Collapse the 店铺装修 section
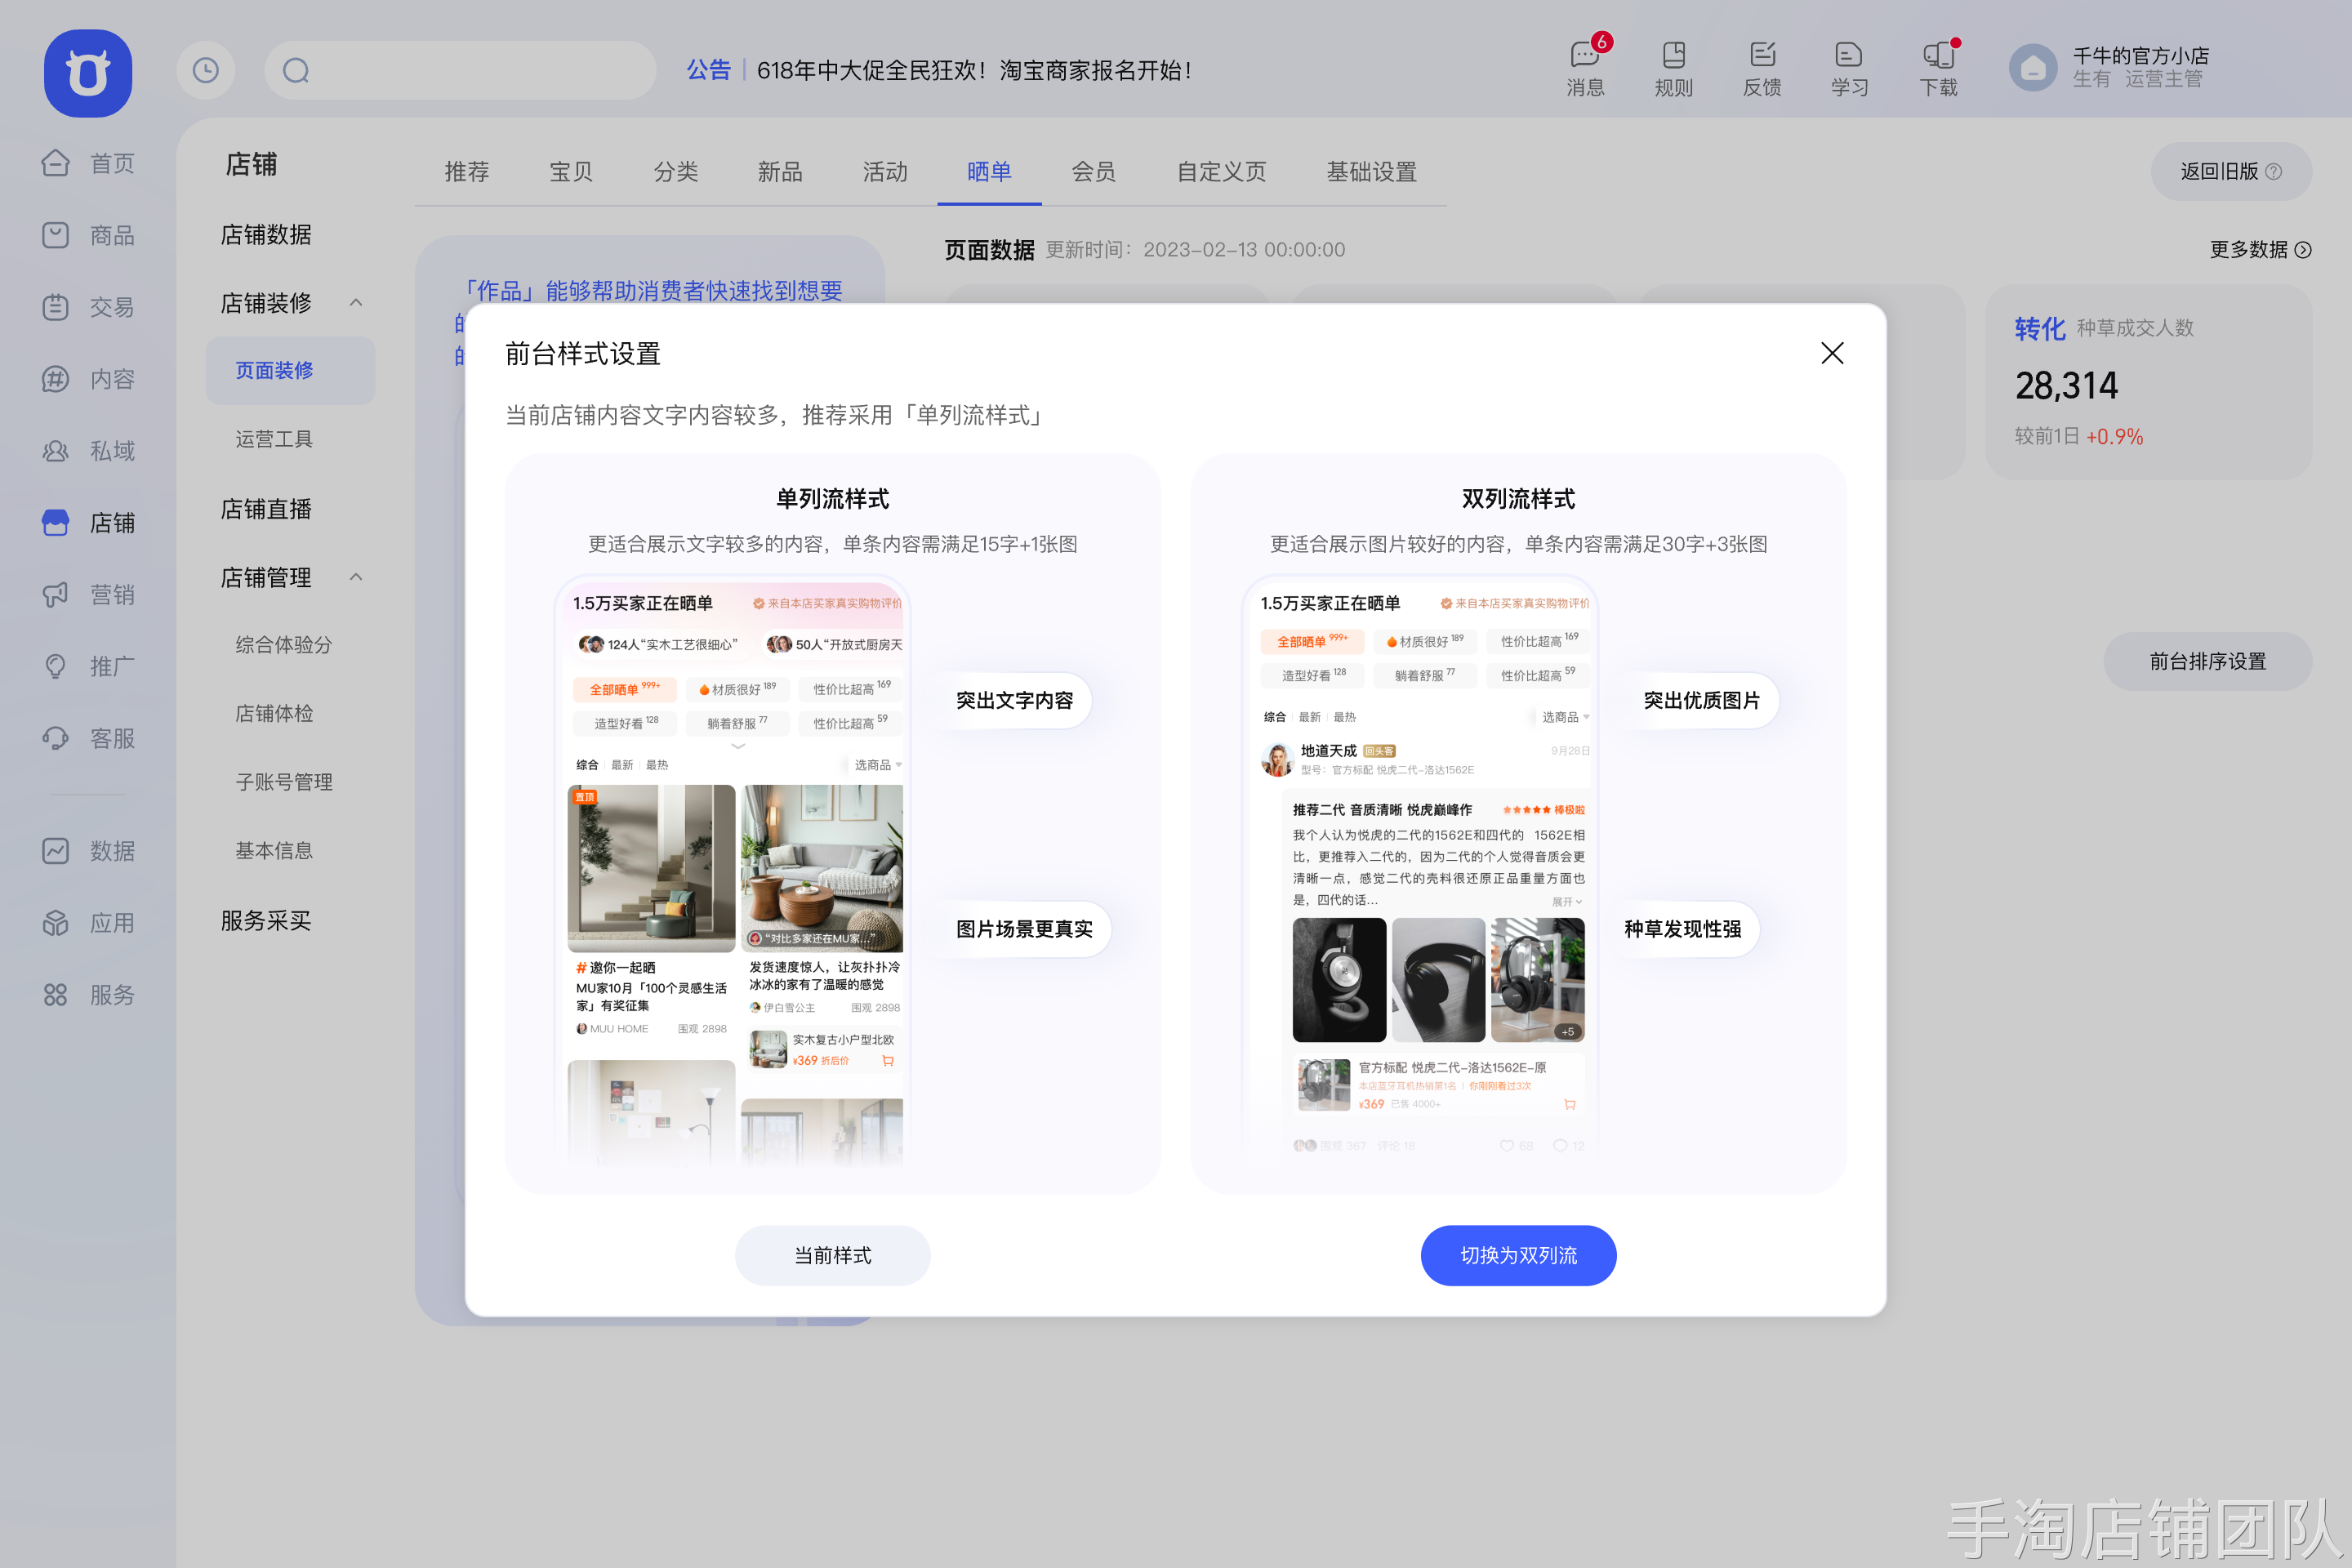Viewport: 2352px width, 1568px height. [356, 302]
